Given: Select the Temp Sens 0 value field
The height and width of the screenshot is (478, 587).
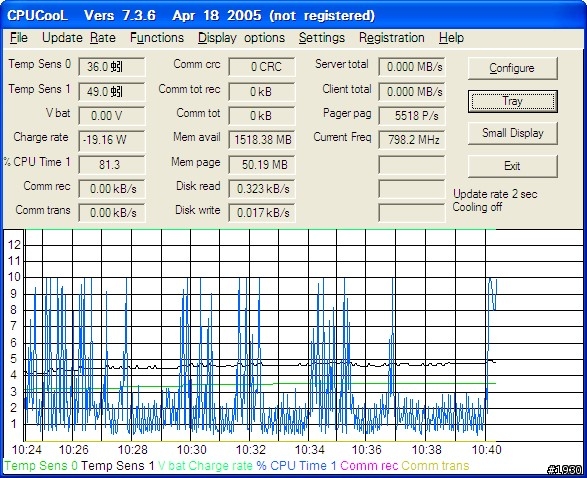Looking at the screenshot, I should 112,67.
